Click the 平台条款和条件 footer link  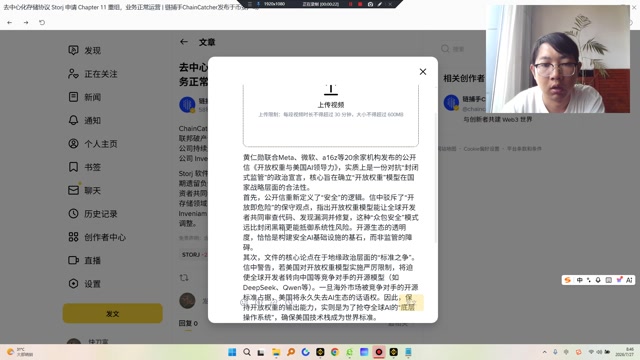[x=524, y=149]
